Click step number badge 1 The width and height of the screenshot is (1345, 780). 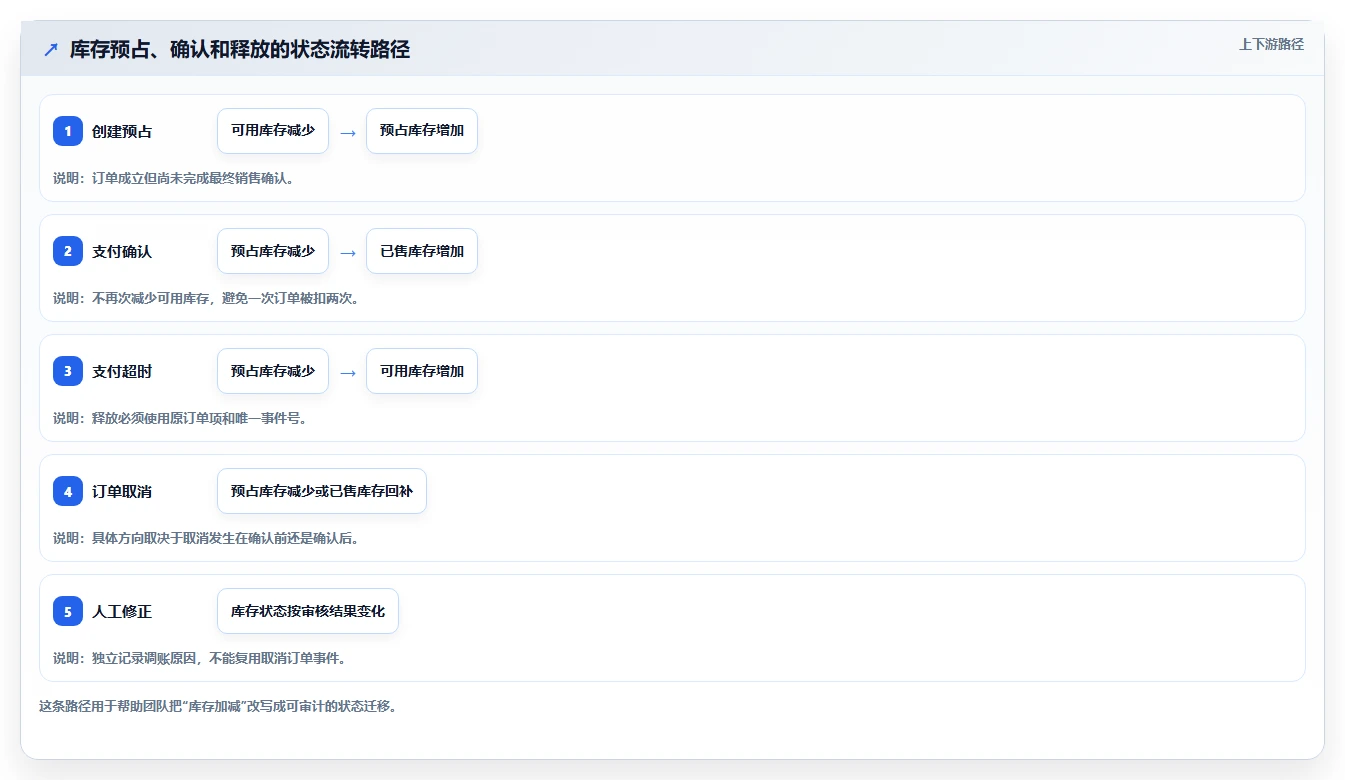pyautogui.click(x=68, y=131)
